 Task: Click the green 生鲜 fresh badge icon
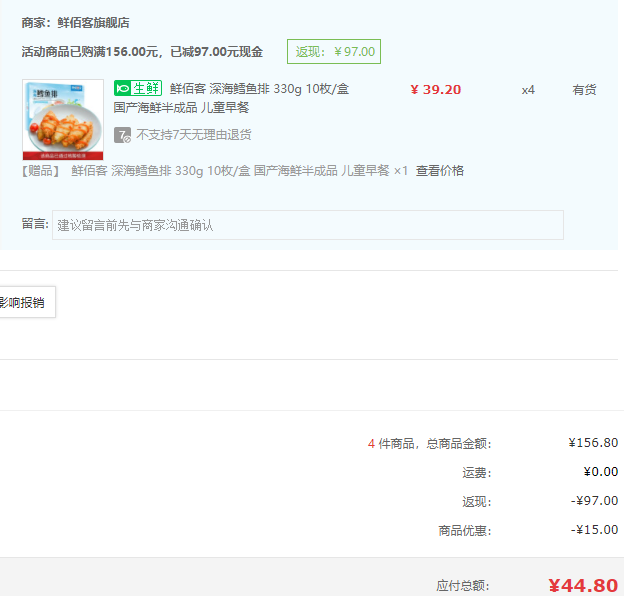(138, 88)
